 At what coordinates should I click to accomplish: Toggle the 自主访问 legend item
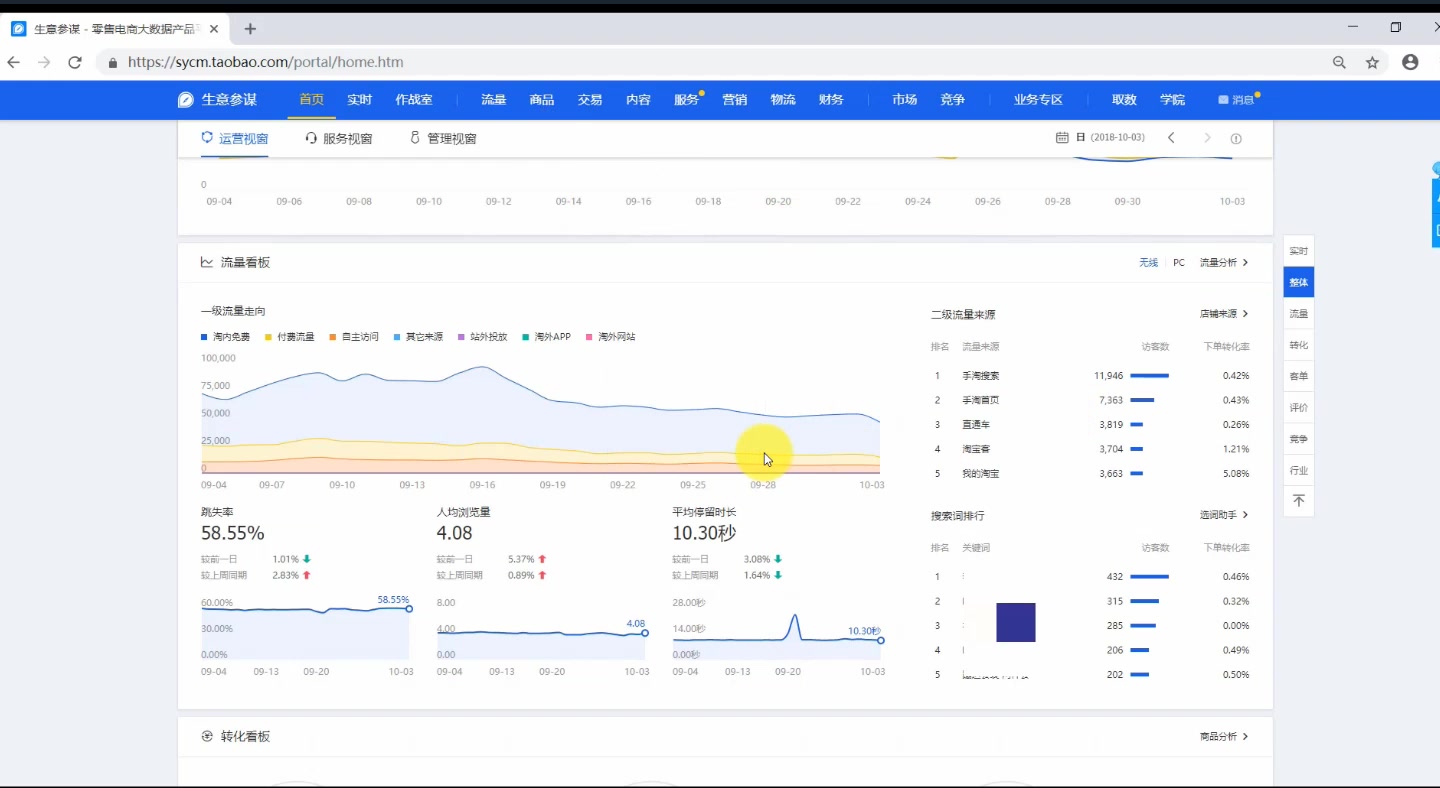[x=354, y=337]
